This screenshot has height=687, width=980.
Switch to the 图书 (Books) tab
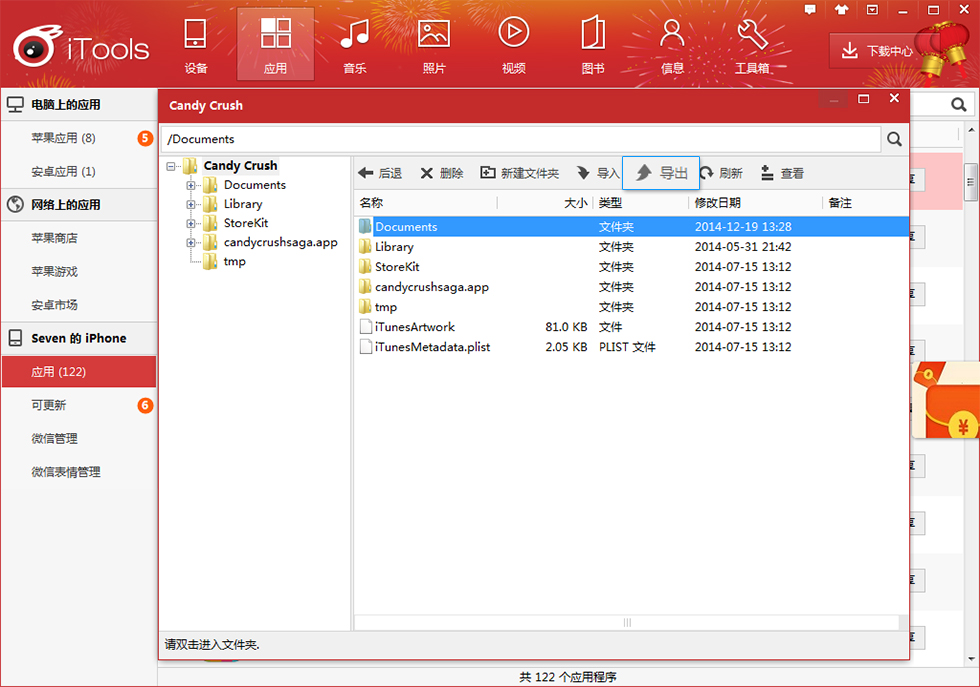tap(592, 46)
